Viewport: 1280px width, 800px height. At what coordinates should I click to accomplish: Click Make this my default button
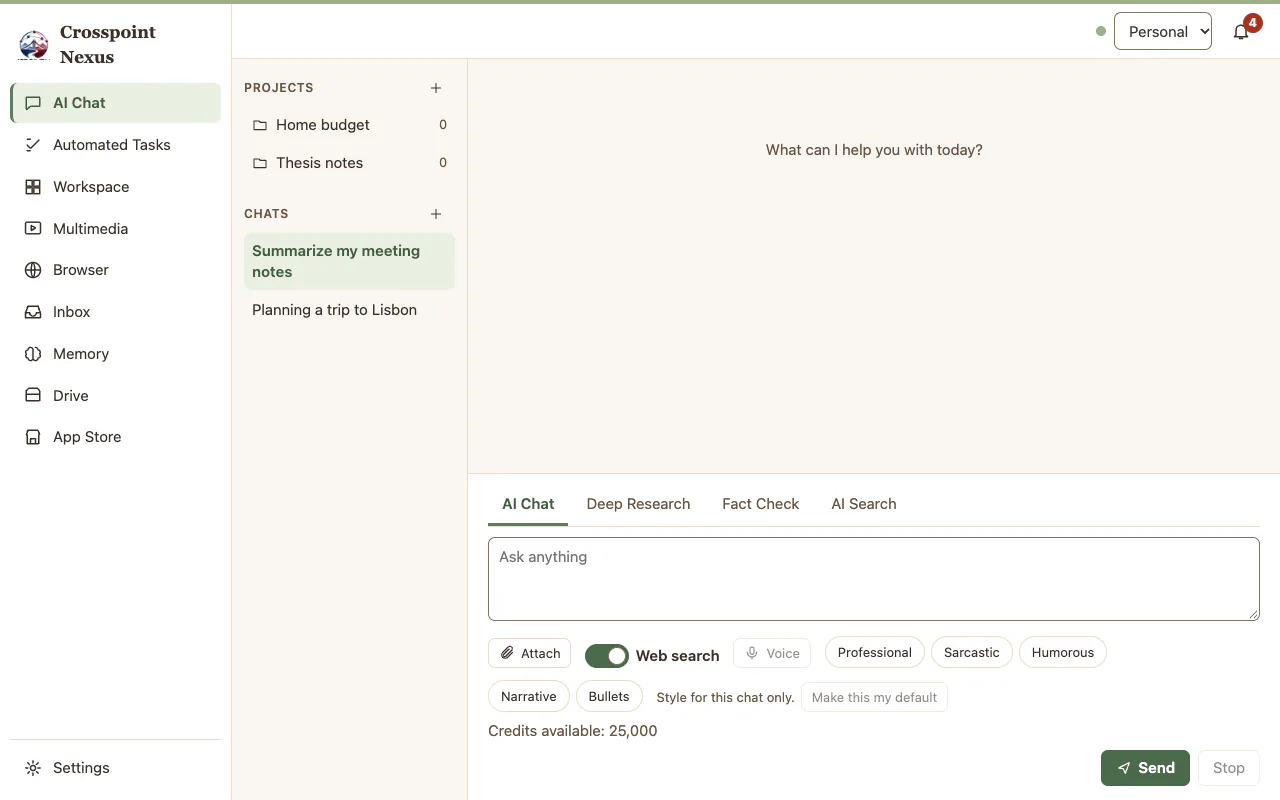[x=875, y=697]
